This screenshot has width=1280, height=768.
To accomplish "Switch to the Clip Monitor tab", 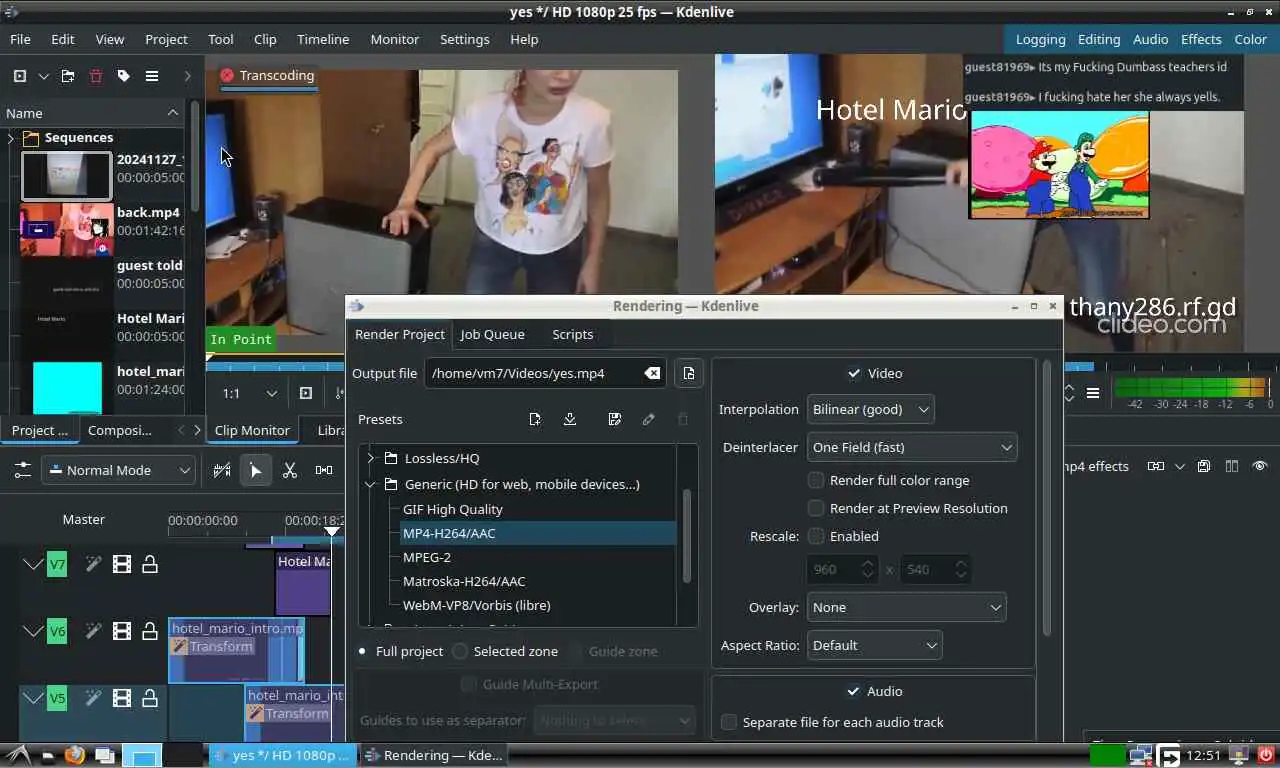I will 252,430.
